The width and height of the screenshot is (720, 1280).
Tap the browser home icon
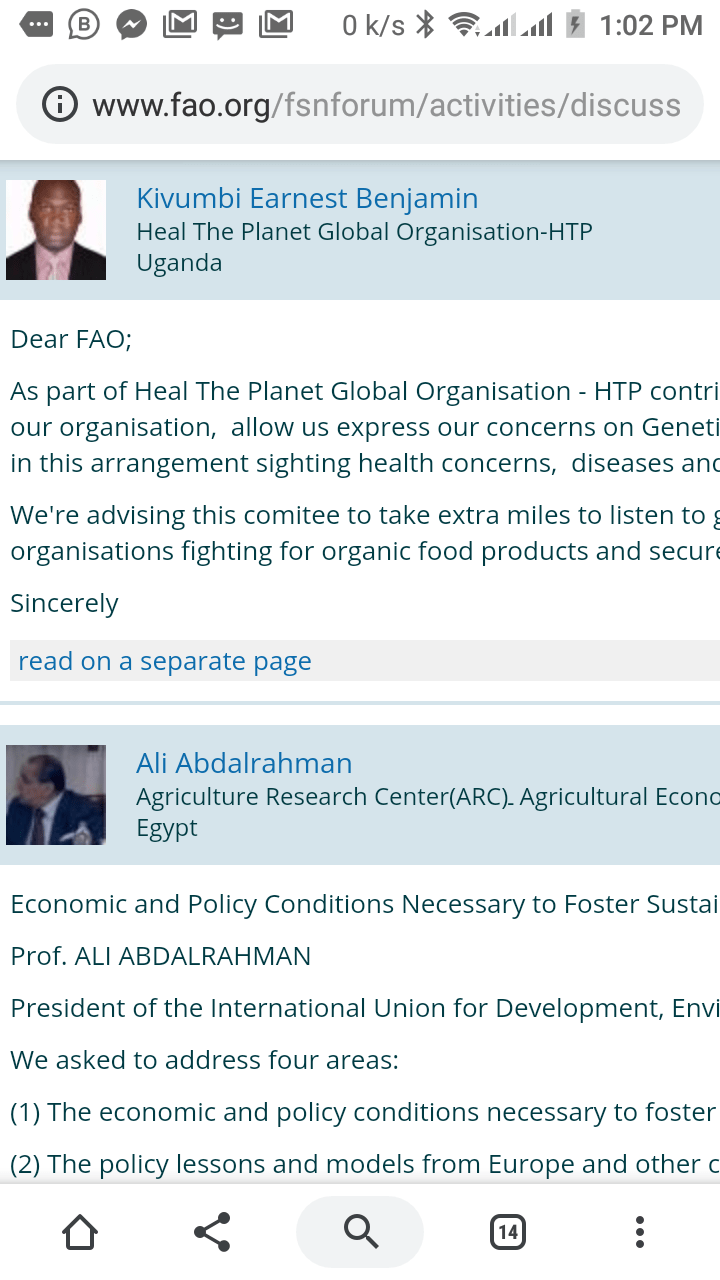(x=80, y=1232)
